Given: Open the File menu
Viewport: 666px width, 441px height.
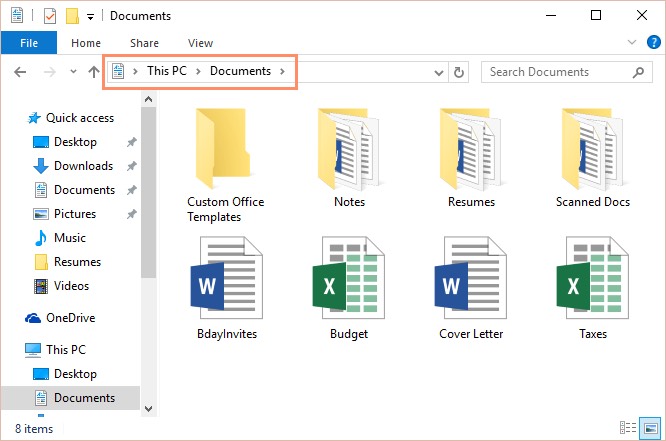Looking at the screenshot, I should click(29, 43).
